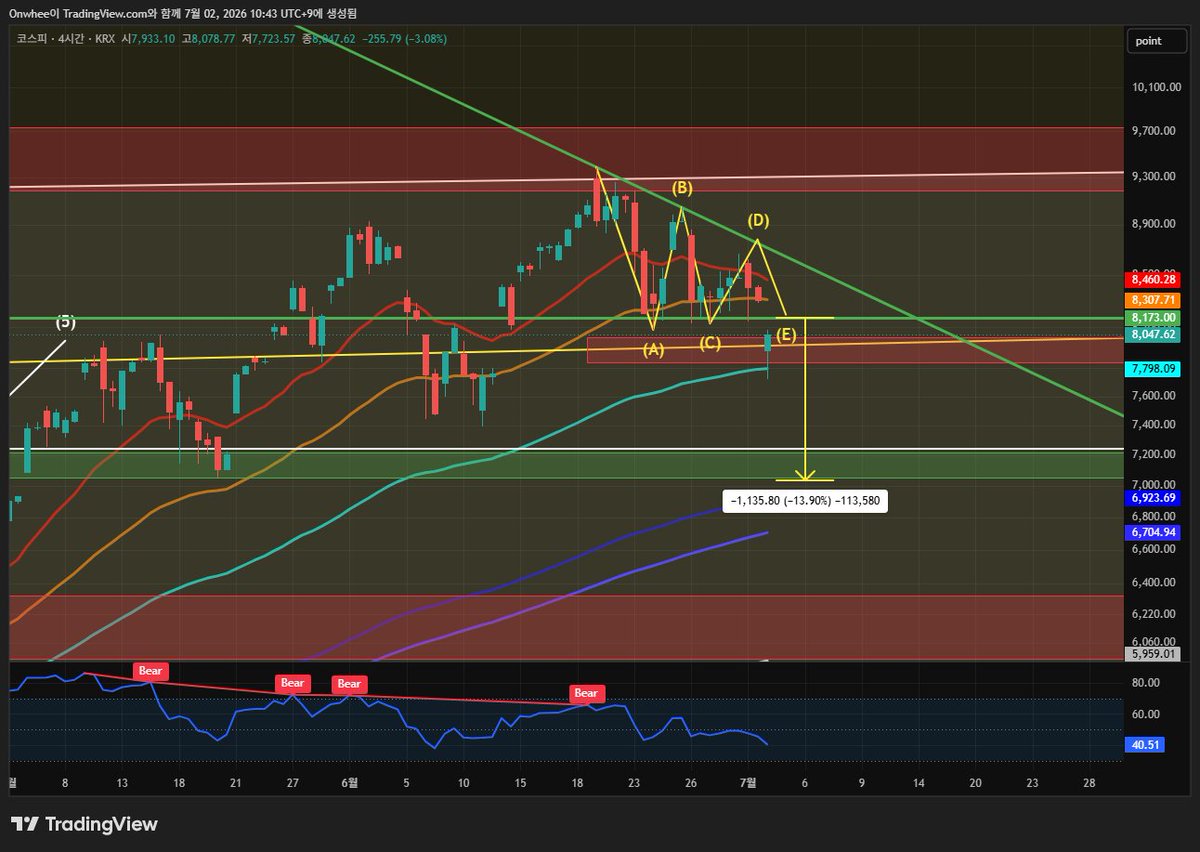Viewport: 1200px width, 852px height.
Task: Click the 6,600.00 price axis label
Action: (x=1154, y=548)
